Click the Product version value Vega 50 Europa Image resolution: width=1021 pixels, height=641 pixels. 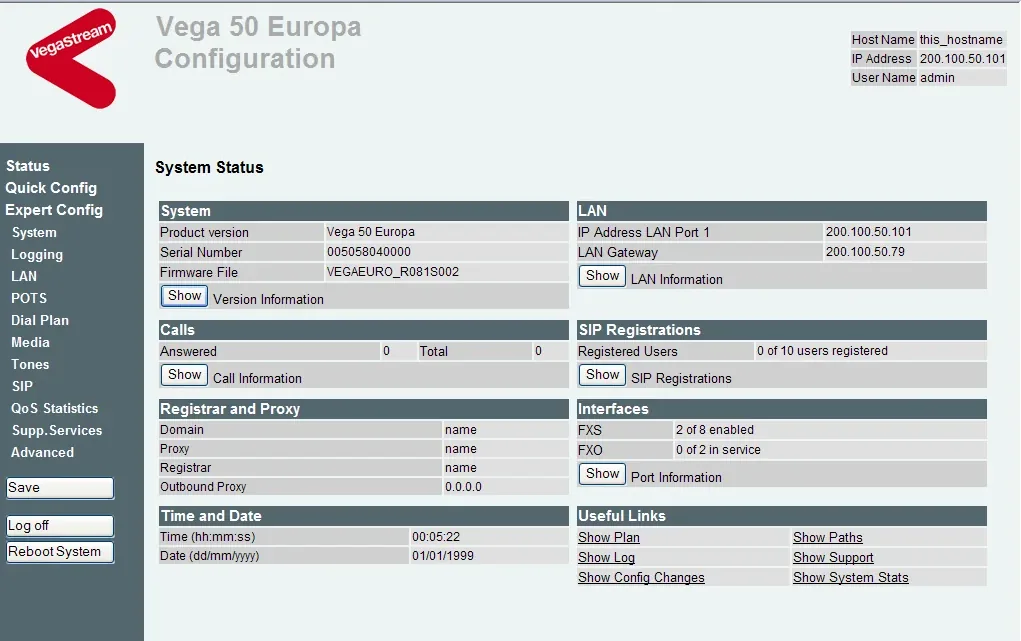(x=371, y=231)
